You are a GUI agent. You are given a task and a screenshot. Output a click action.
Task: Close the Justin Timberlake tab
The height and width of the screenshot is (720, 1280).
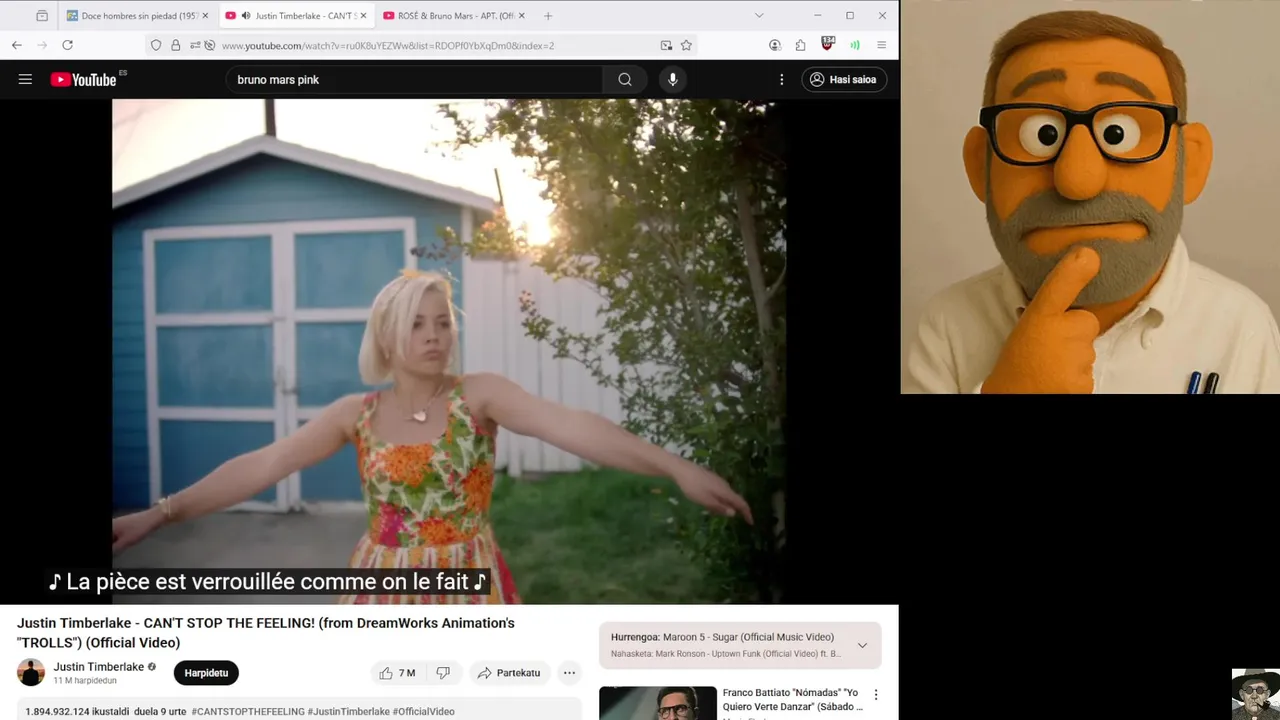362,16
